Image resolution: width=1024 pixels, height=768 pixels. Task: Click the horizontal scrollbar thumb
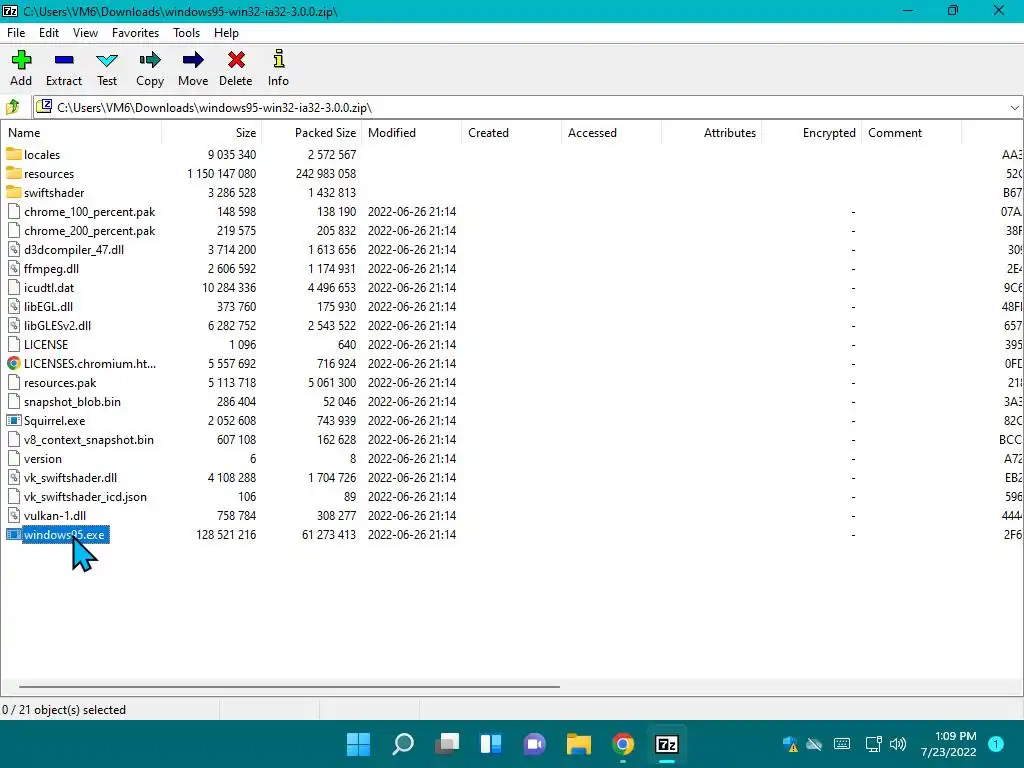tap(289, 686)
